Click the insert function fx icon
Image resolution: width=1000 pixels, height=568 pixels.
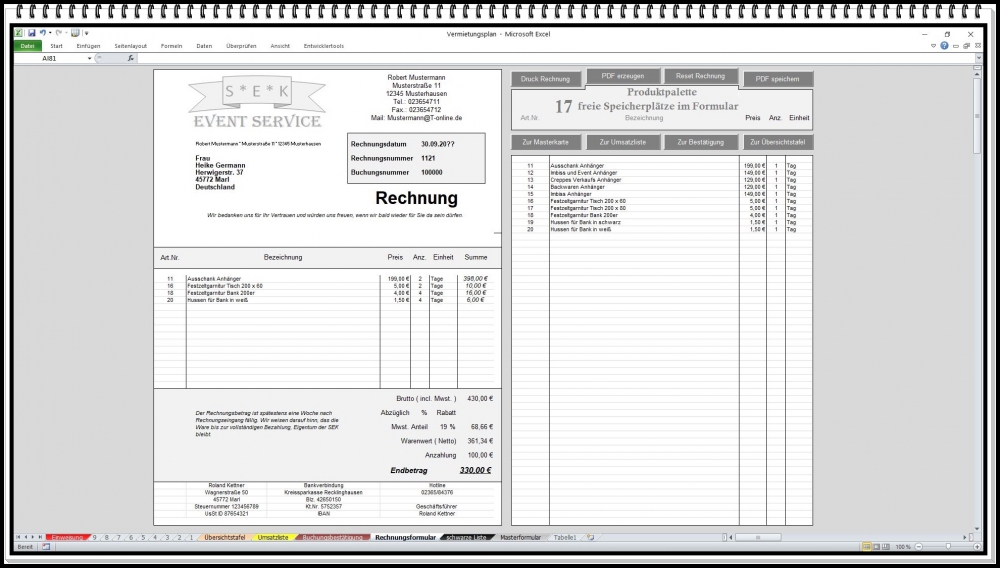pyautogui.click(x=130, y=58)
